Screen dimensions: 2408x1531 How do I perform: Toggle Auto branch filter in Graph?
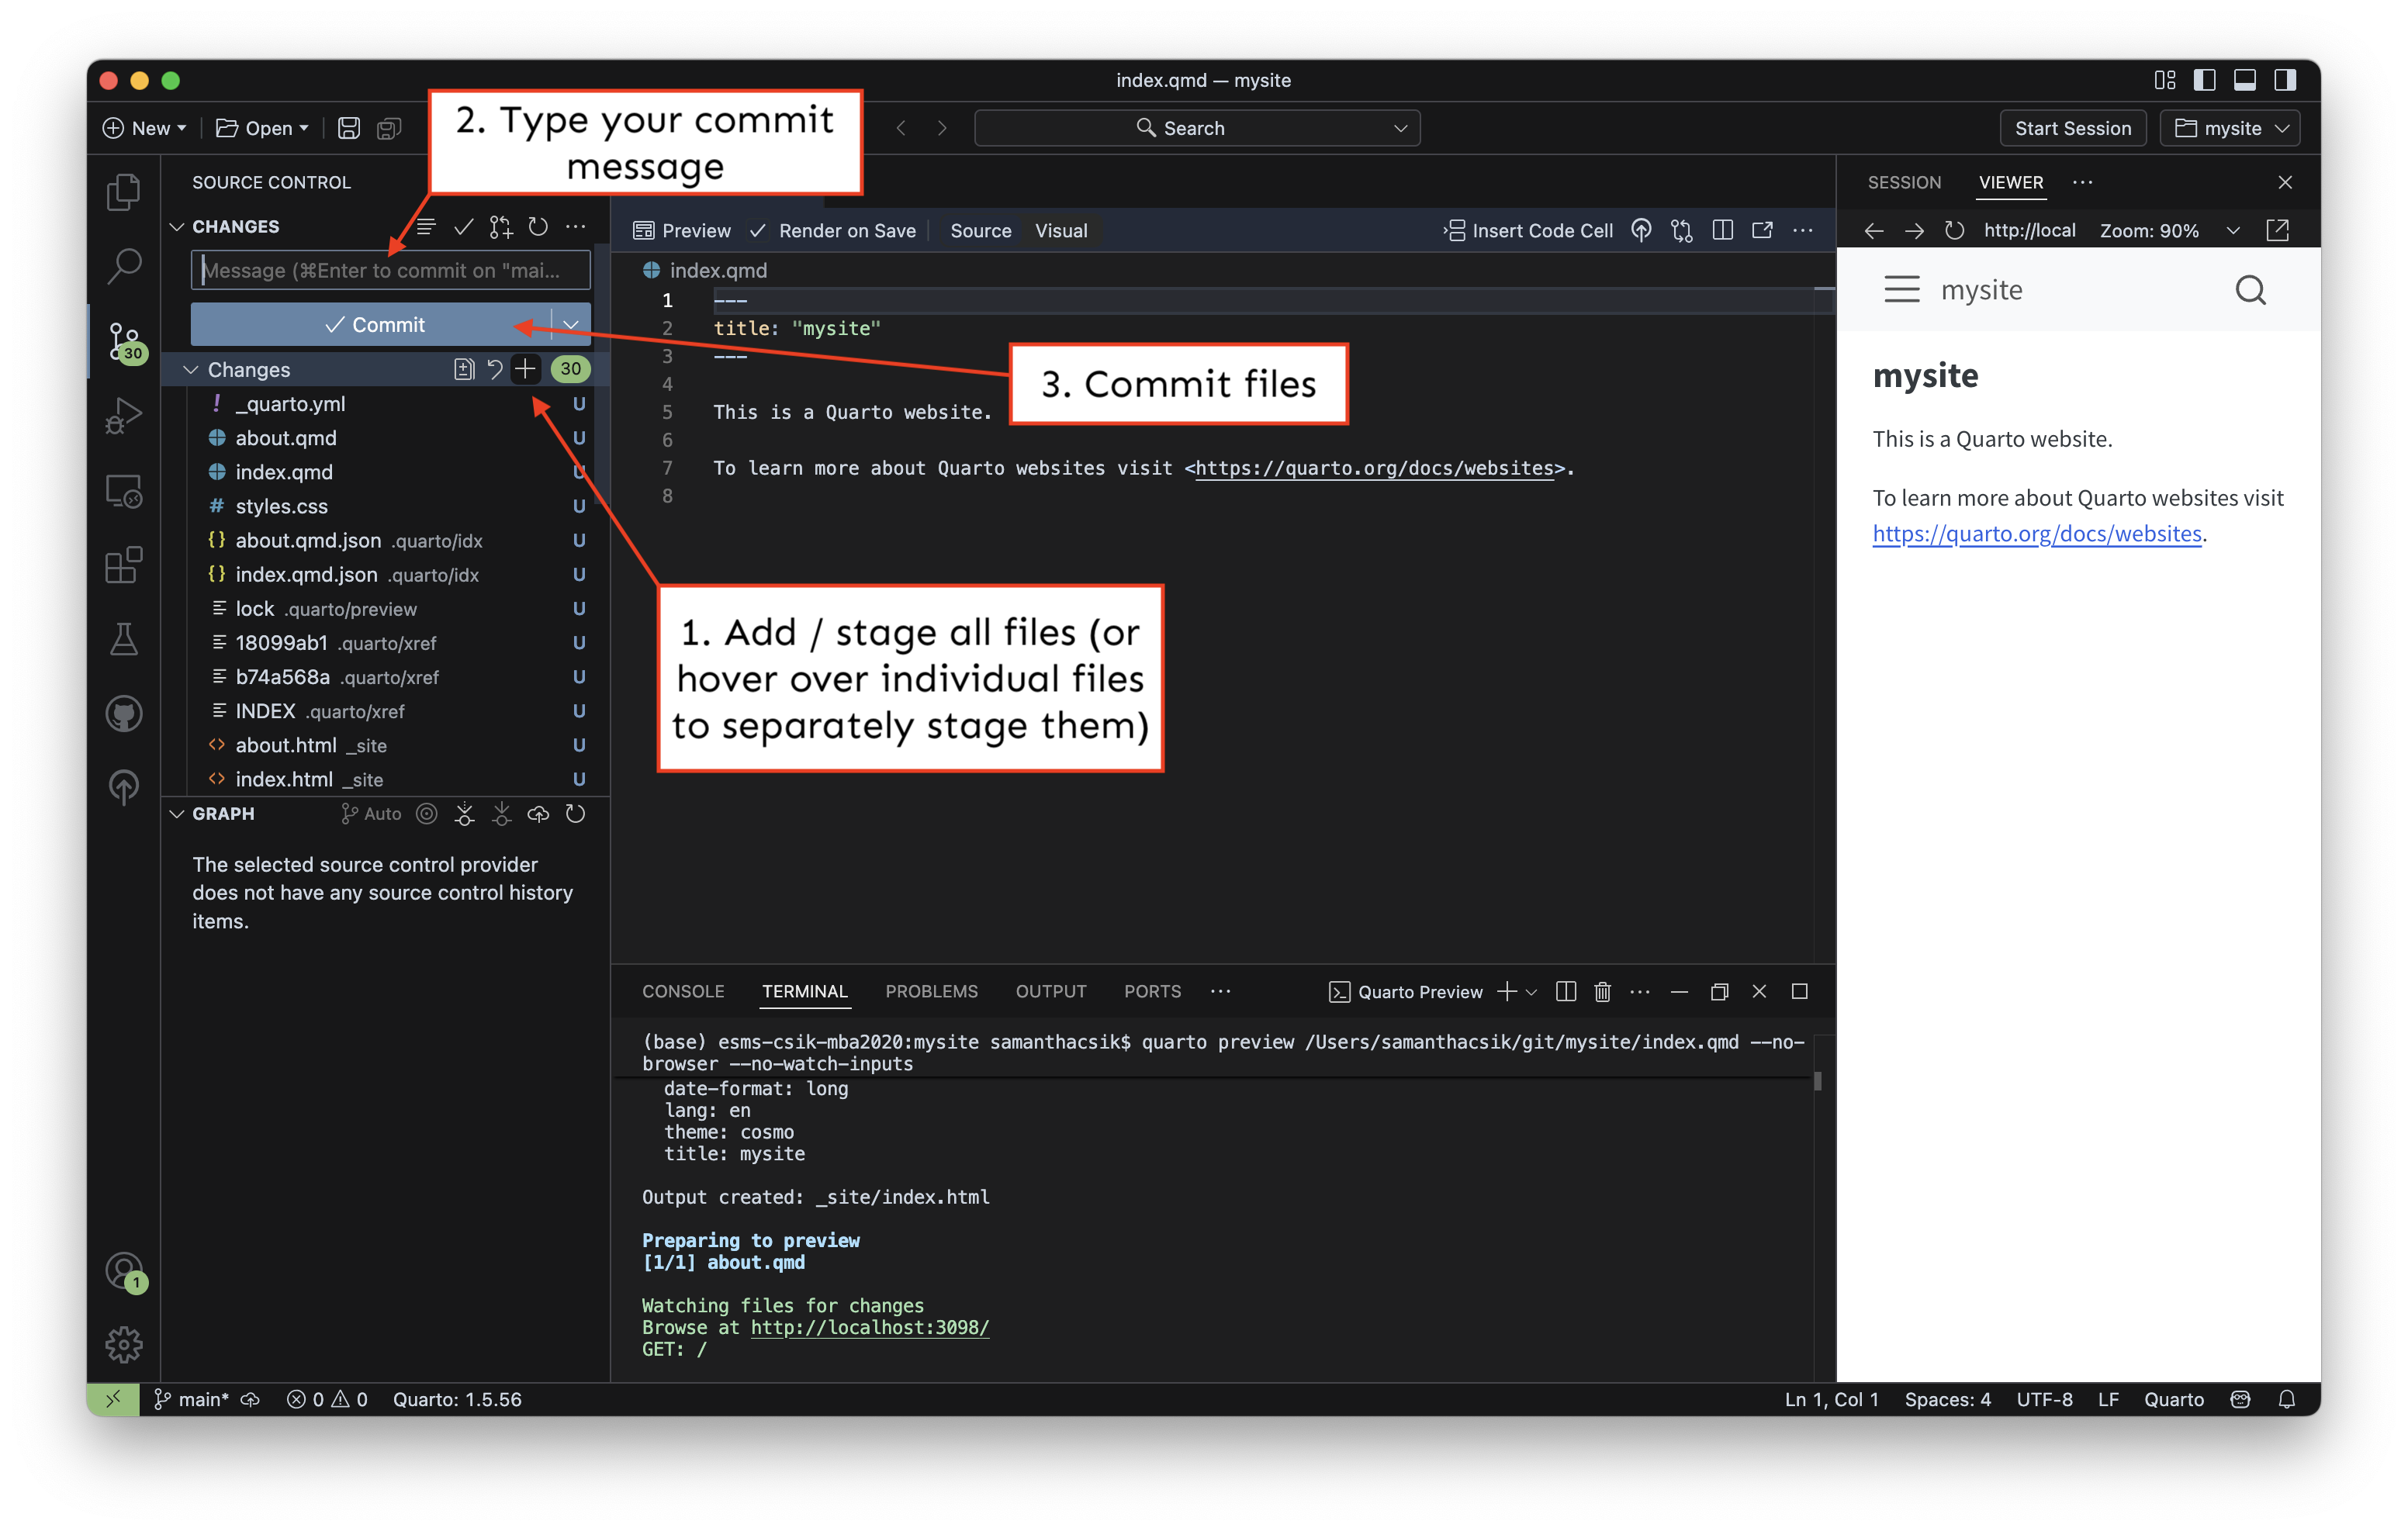(x=371, y=814)
